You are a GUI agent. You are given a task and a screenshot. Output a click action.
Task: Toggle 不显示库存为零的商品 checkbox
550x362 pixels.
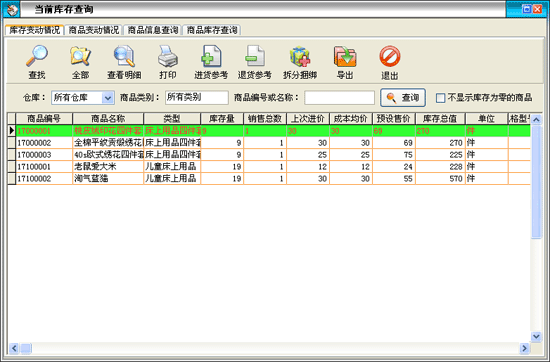tap(440, 98)
